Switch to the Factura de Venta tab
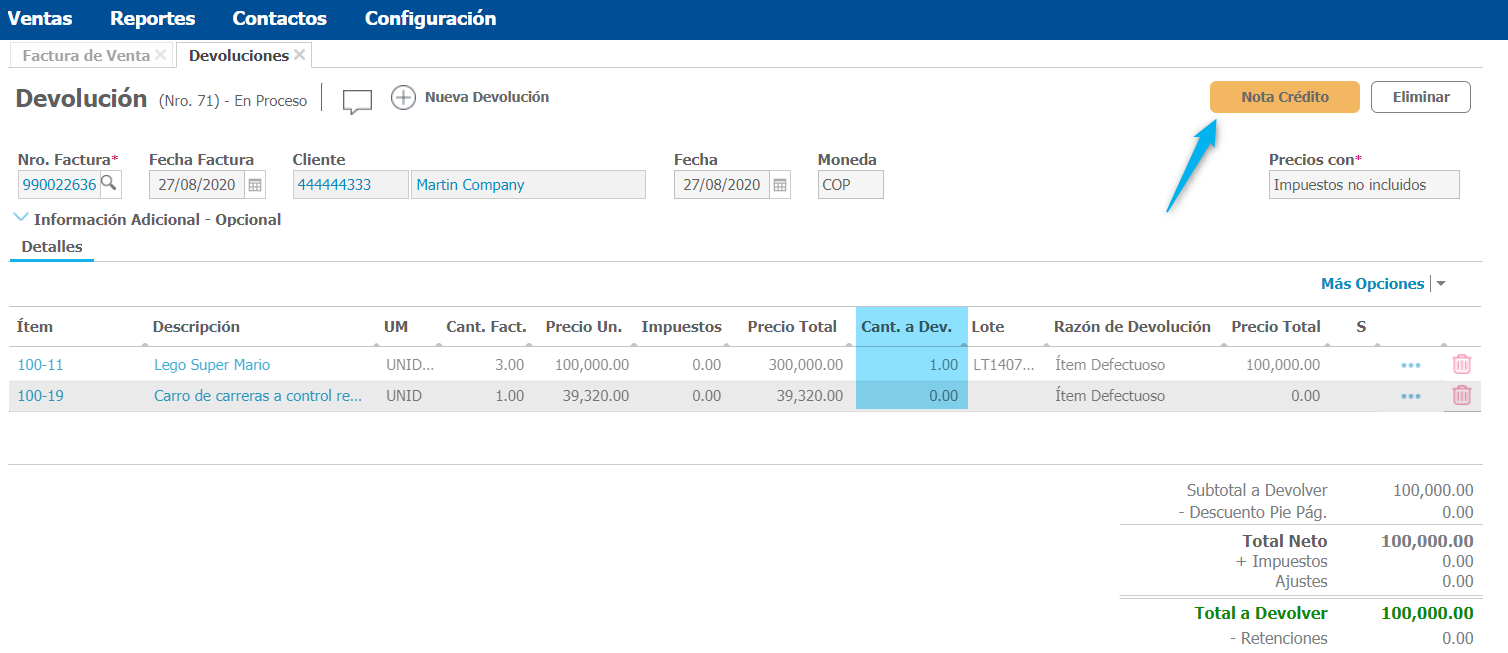This screenshot has width=1508, height=653. click(86, 56)
